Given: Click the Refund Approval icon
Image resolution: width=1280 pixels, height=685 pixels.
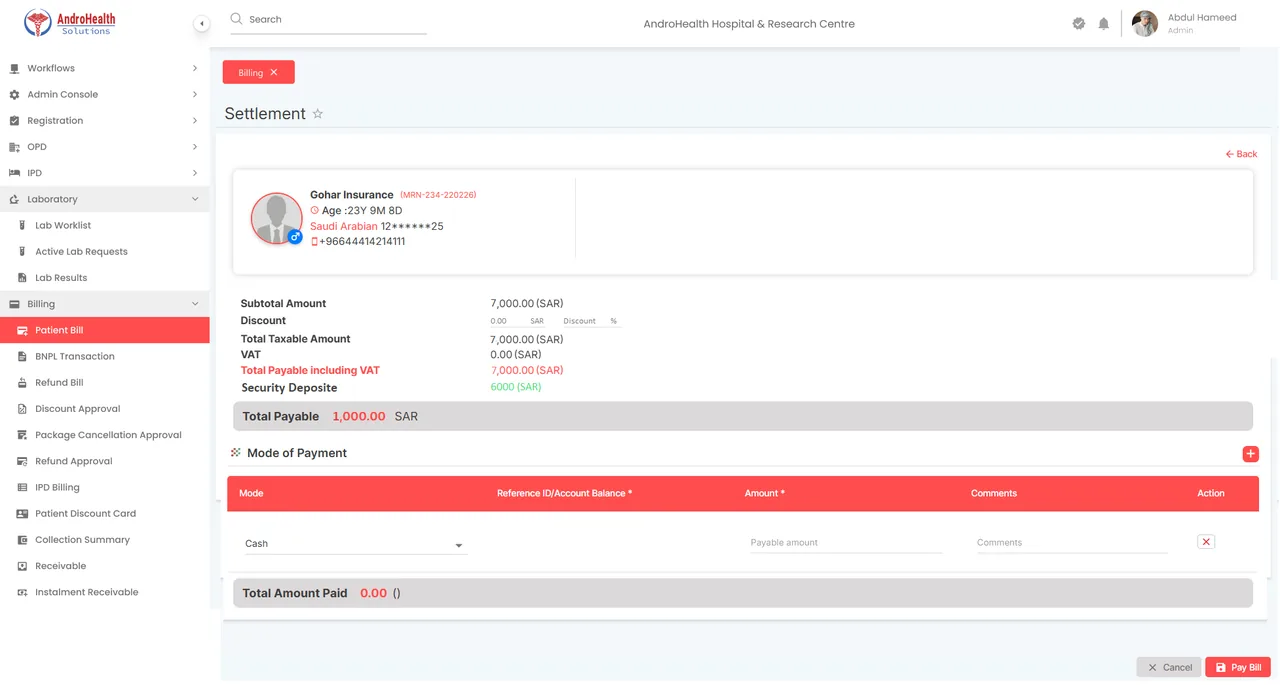Looking at the screenshot, I should [22, 461].
